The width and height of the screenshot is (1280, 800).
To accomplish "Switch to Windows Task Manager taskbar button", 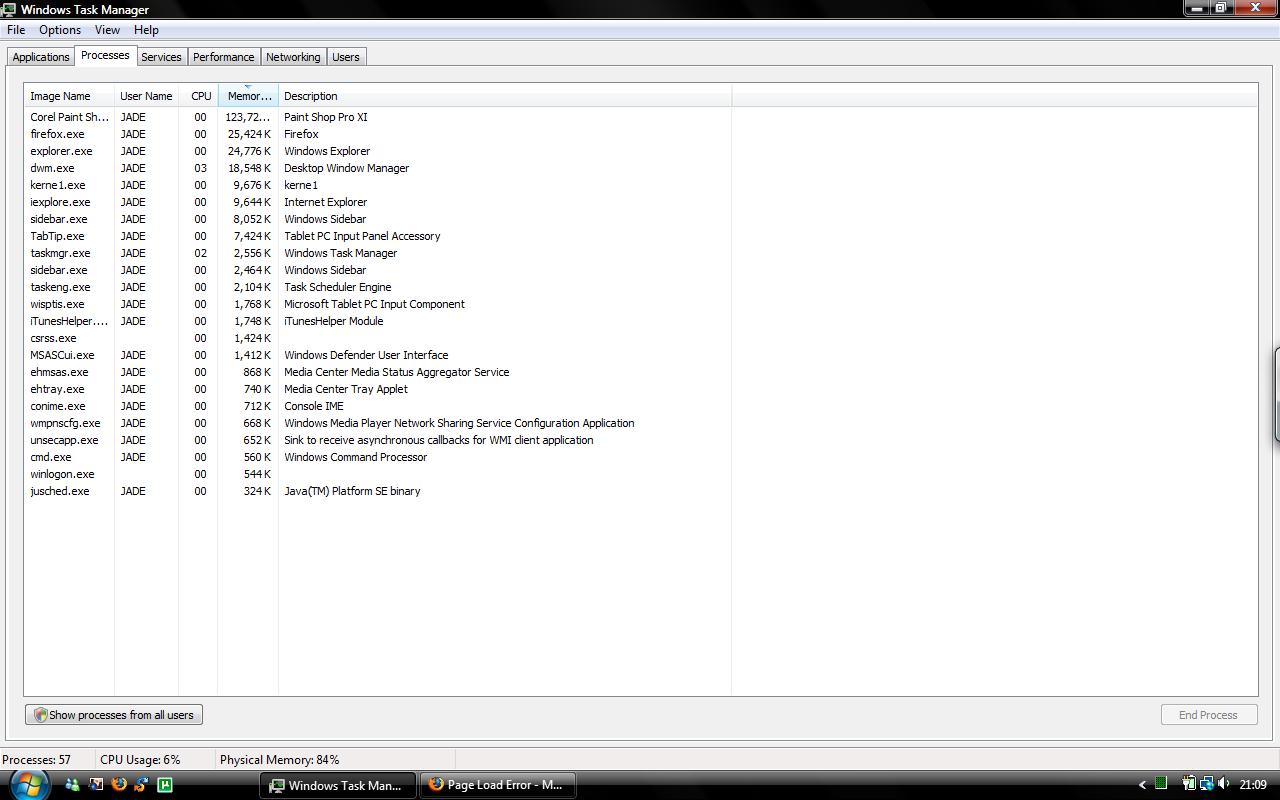I will (338, 785).
